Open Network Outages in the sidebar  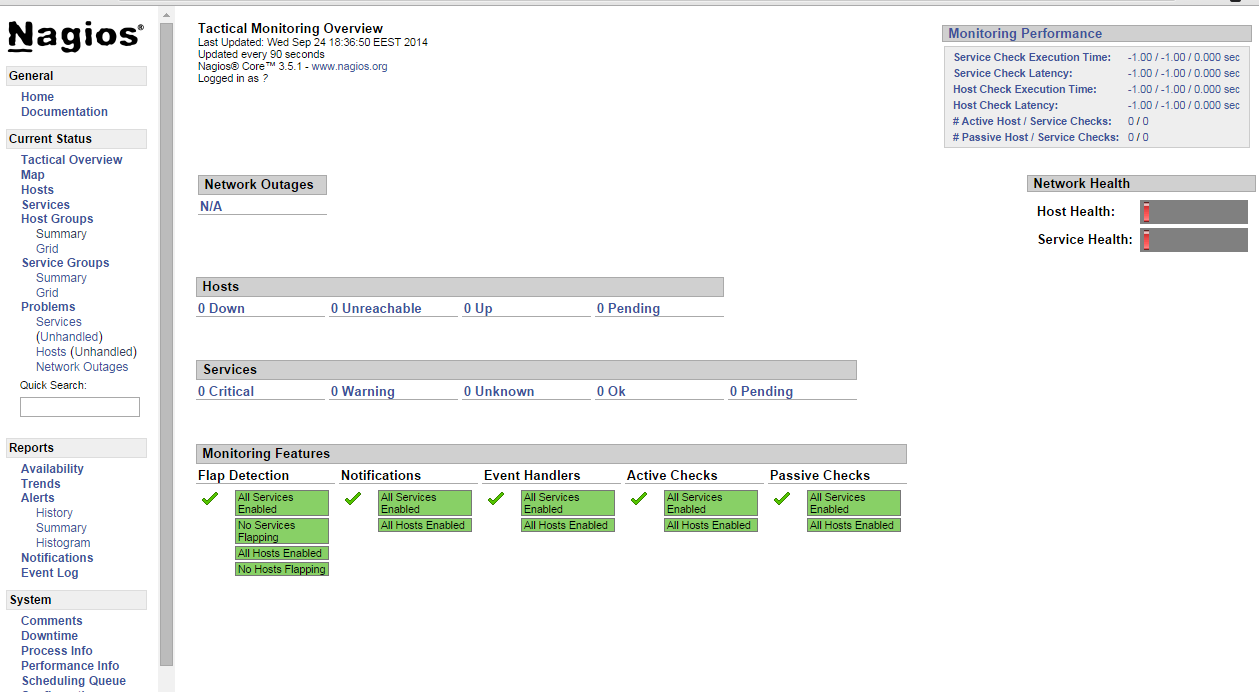[82, 367]
